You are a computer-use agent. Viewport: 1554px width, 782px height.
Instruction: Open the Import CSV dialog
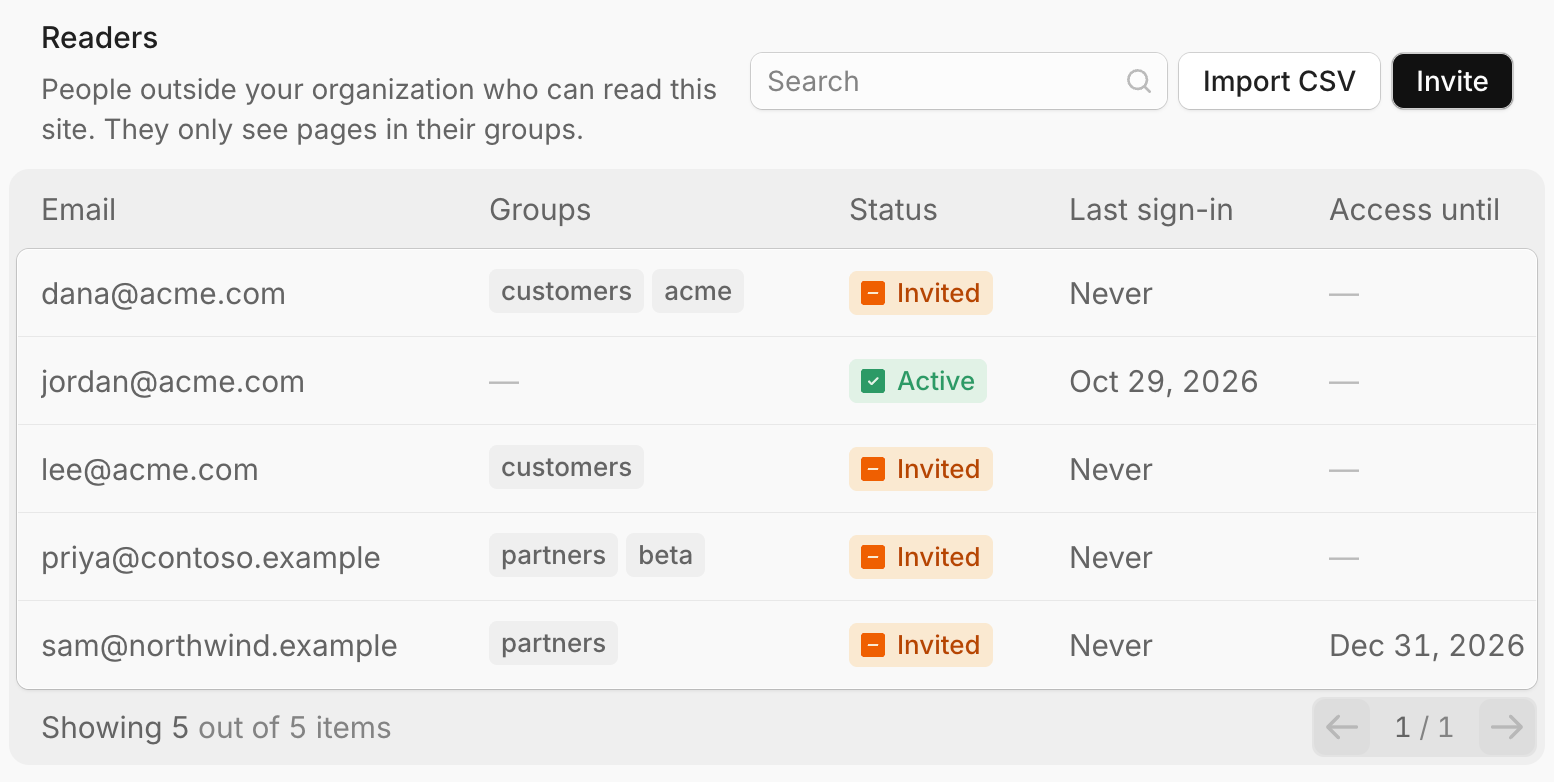(x=1279, y=81)
